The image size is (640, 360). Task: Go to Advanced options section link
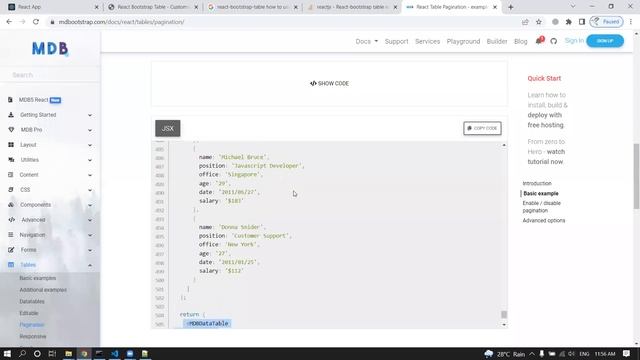click(544, 220)
